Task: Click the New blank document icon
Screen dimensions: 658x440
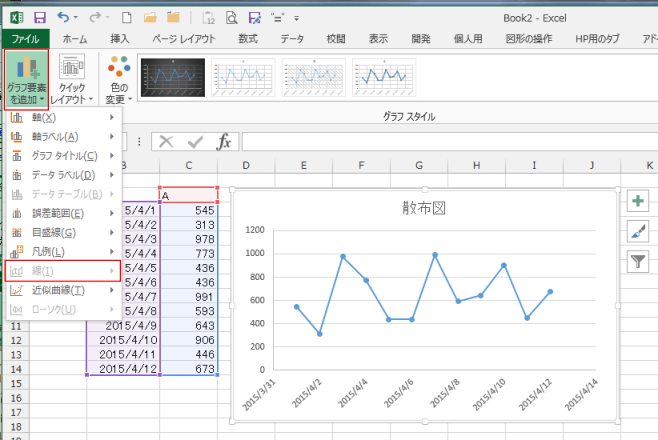Action: (124, 17)
